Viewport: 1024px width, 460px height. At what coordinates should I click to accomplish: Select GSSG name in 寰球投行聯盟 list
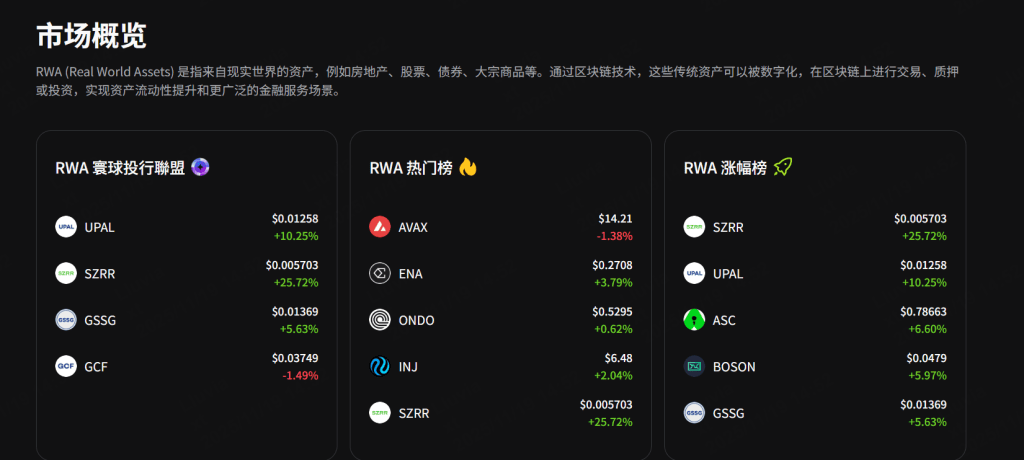point(100,320)
